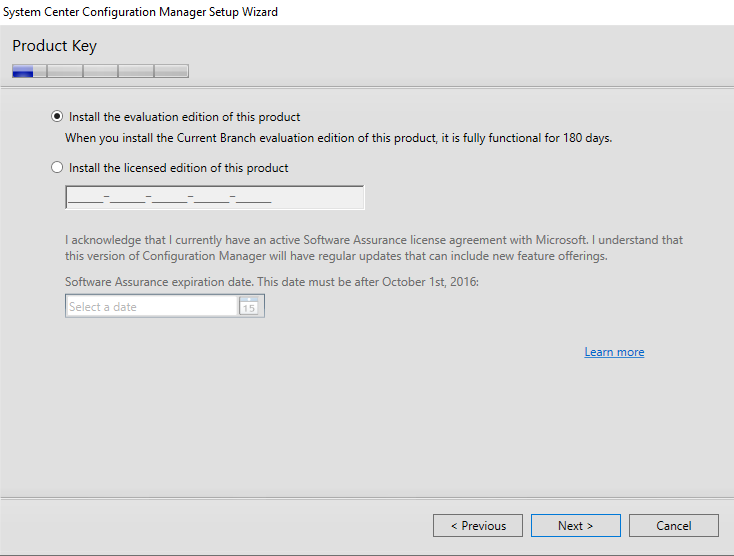The height and width of the screenshot is (556, 734).
Task: Click the System Center Configuration Manager title
Action: (x=140, y=12)
